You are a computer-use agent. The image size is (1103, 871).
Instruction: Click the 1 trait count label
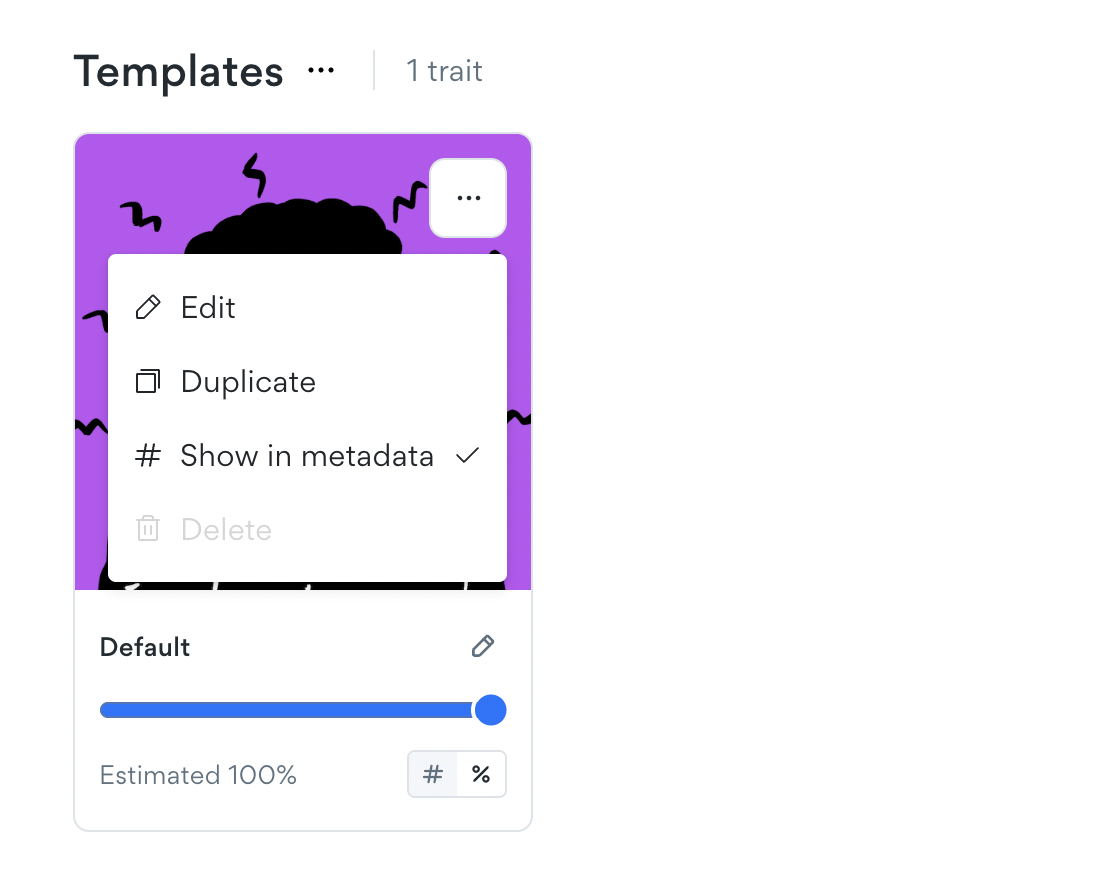444,71
